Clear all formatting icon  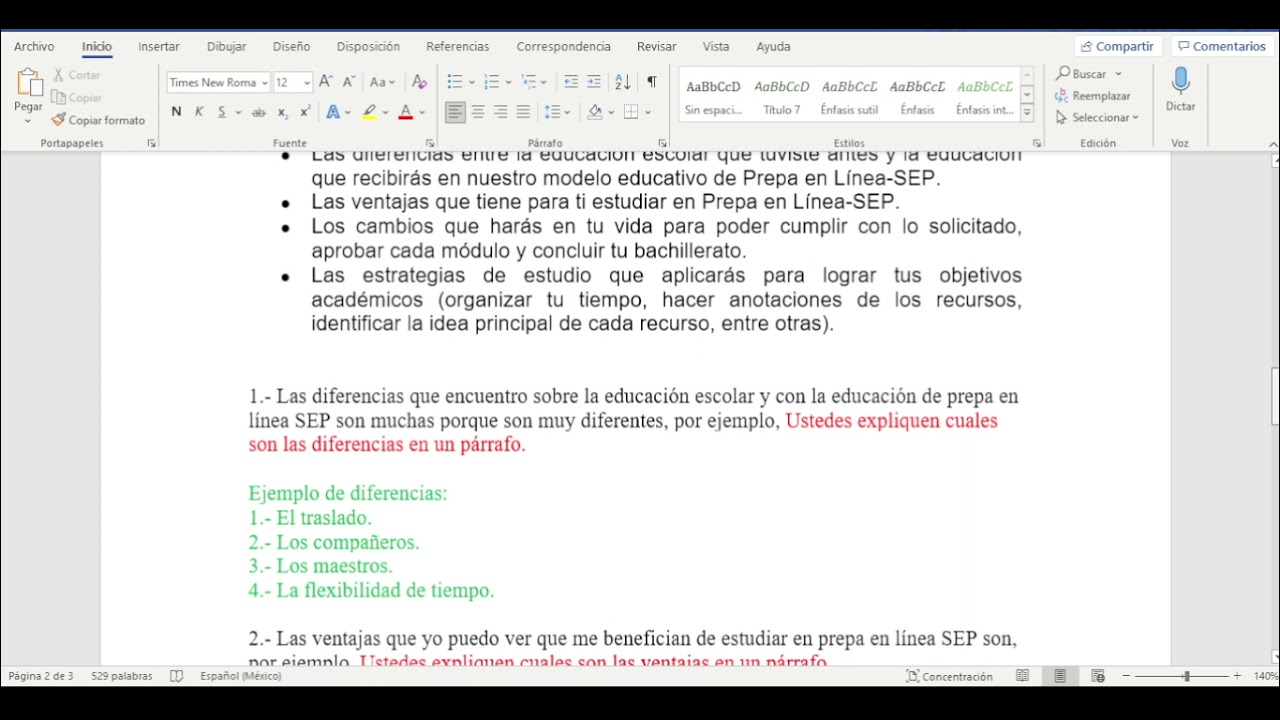pos(420,82)
